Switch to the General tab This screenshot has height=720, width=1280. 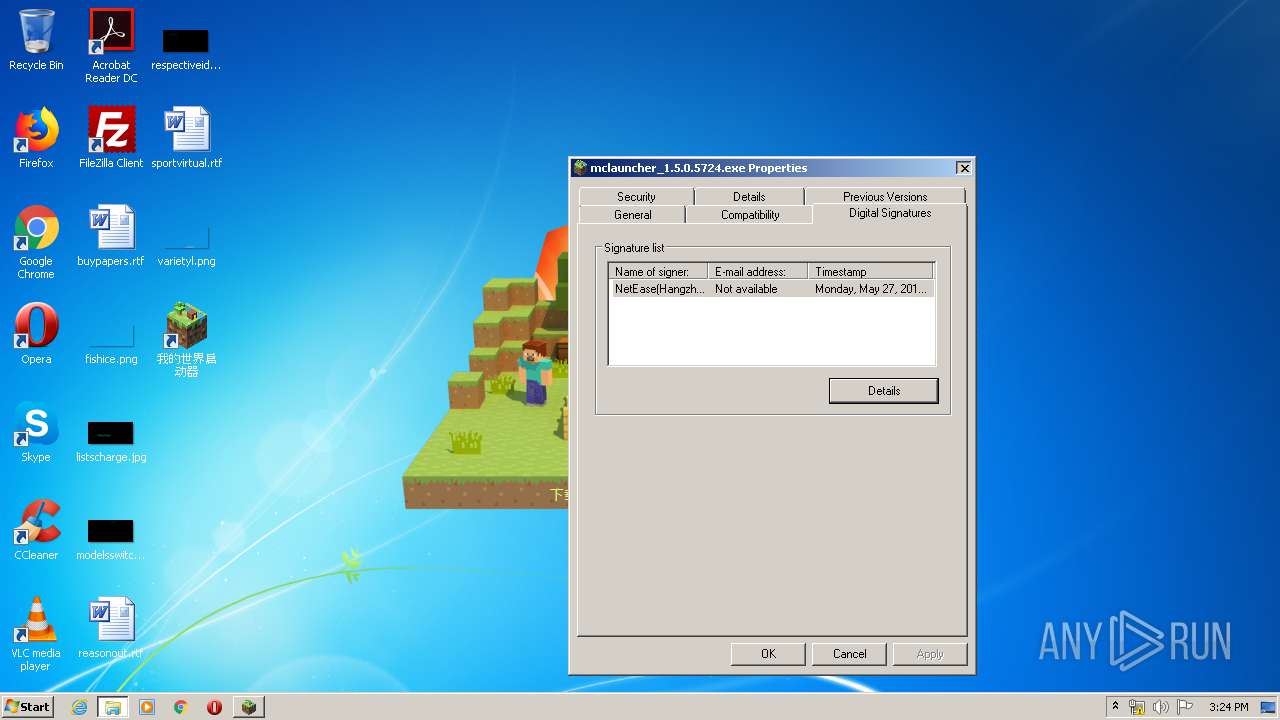click(x=632, y=215)
